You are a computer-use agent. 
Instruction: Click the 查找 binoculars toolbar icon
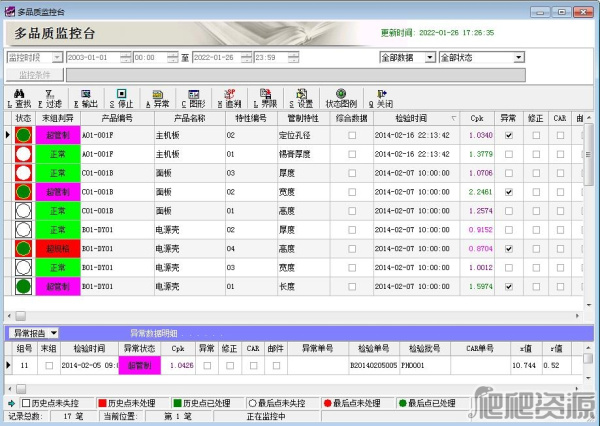[19, 94]
